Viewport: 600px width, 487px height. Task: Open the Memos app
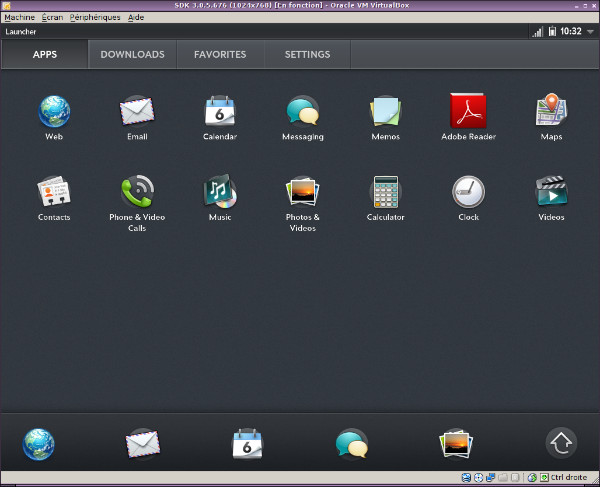tap(385, 117)
